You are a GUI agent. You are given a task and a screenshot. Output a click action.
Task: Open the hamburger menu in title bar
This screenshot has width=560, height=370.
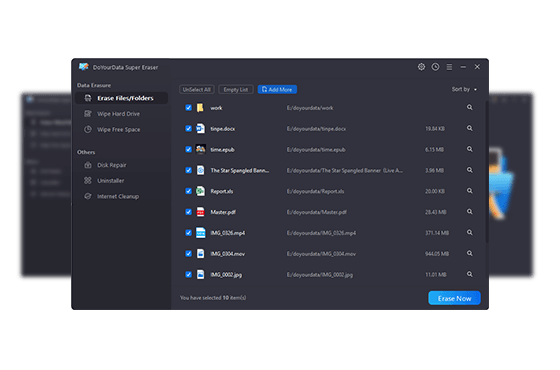click(x=449, y=67)
